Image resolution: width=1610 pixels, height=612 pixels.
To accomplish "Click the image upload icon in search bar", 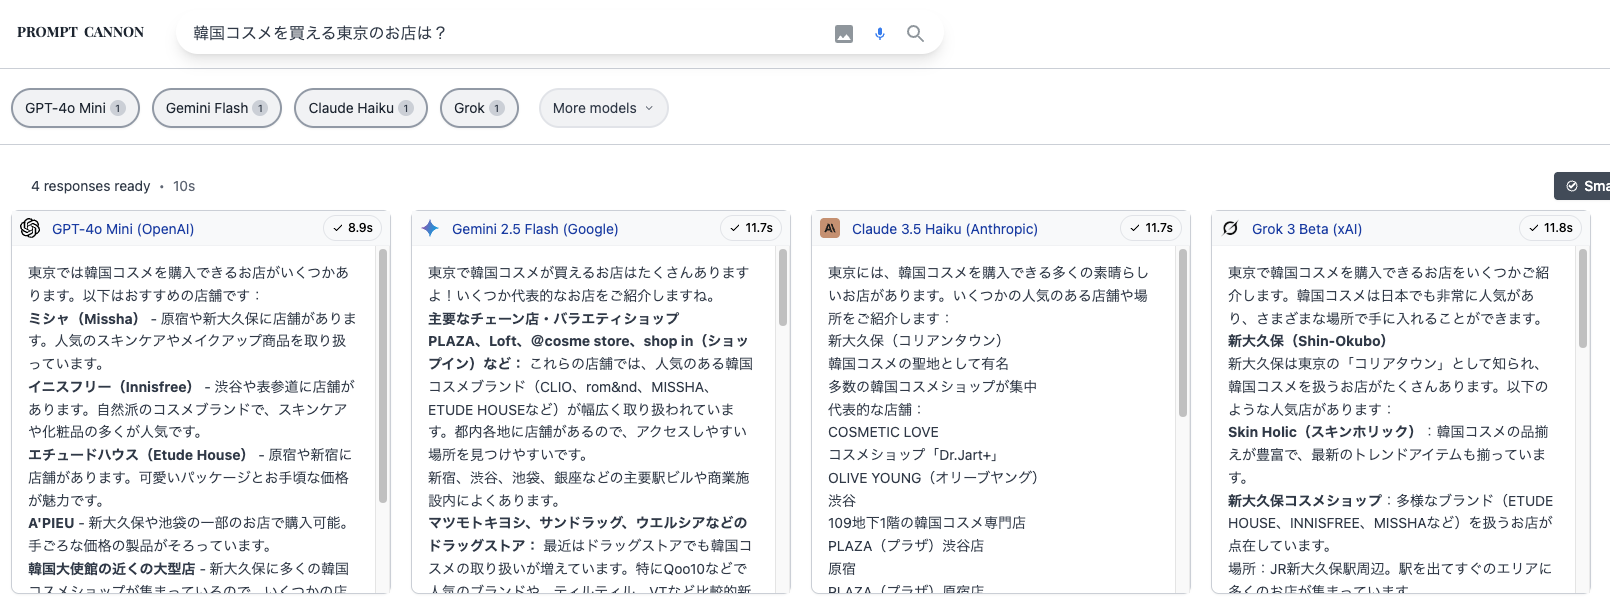I will 844,34.
